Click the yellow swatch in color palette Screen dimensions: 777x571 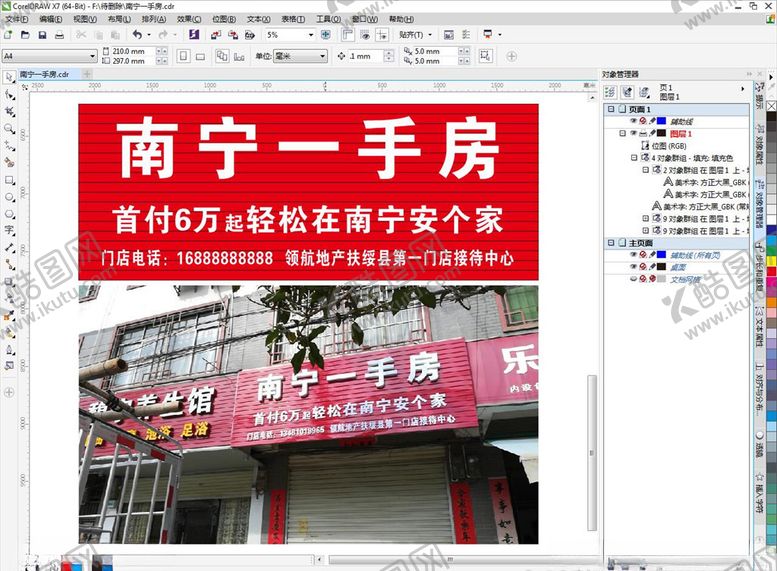[772, 261]
